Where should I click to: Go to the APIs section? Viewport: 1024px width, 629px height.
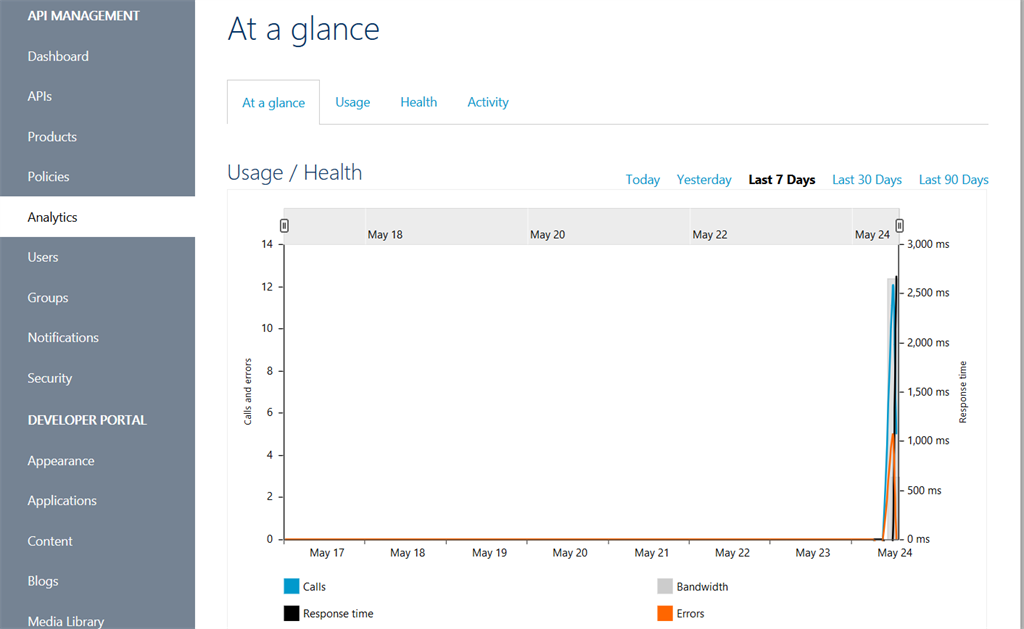(40, 96)
